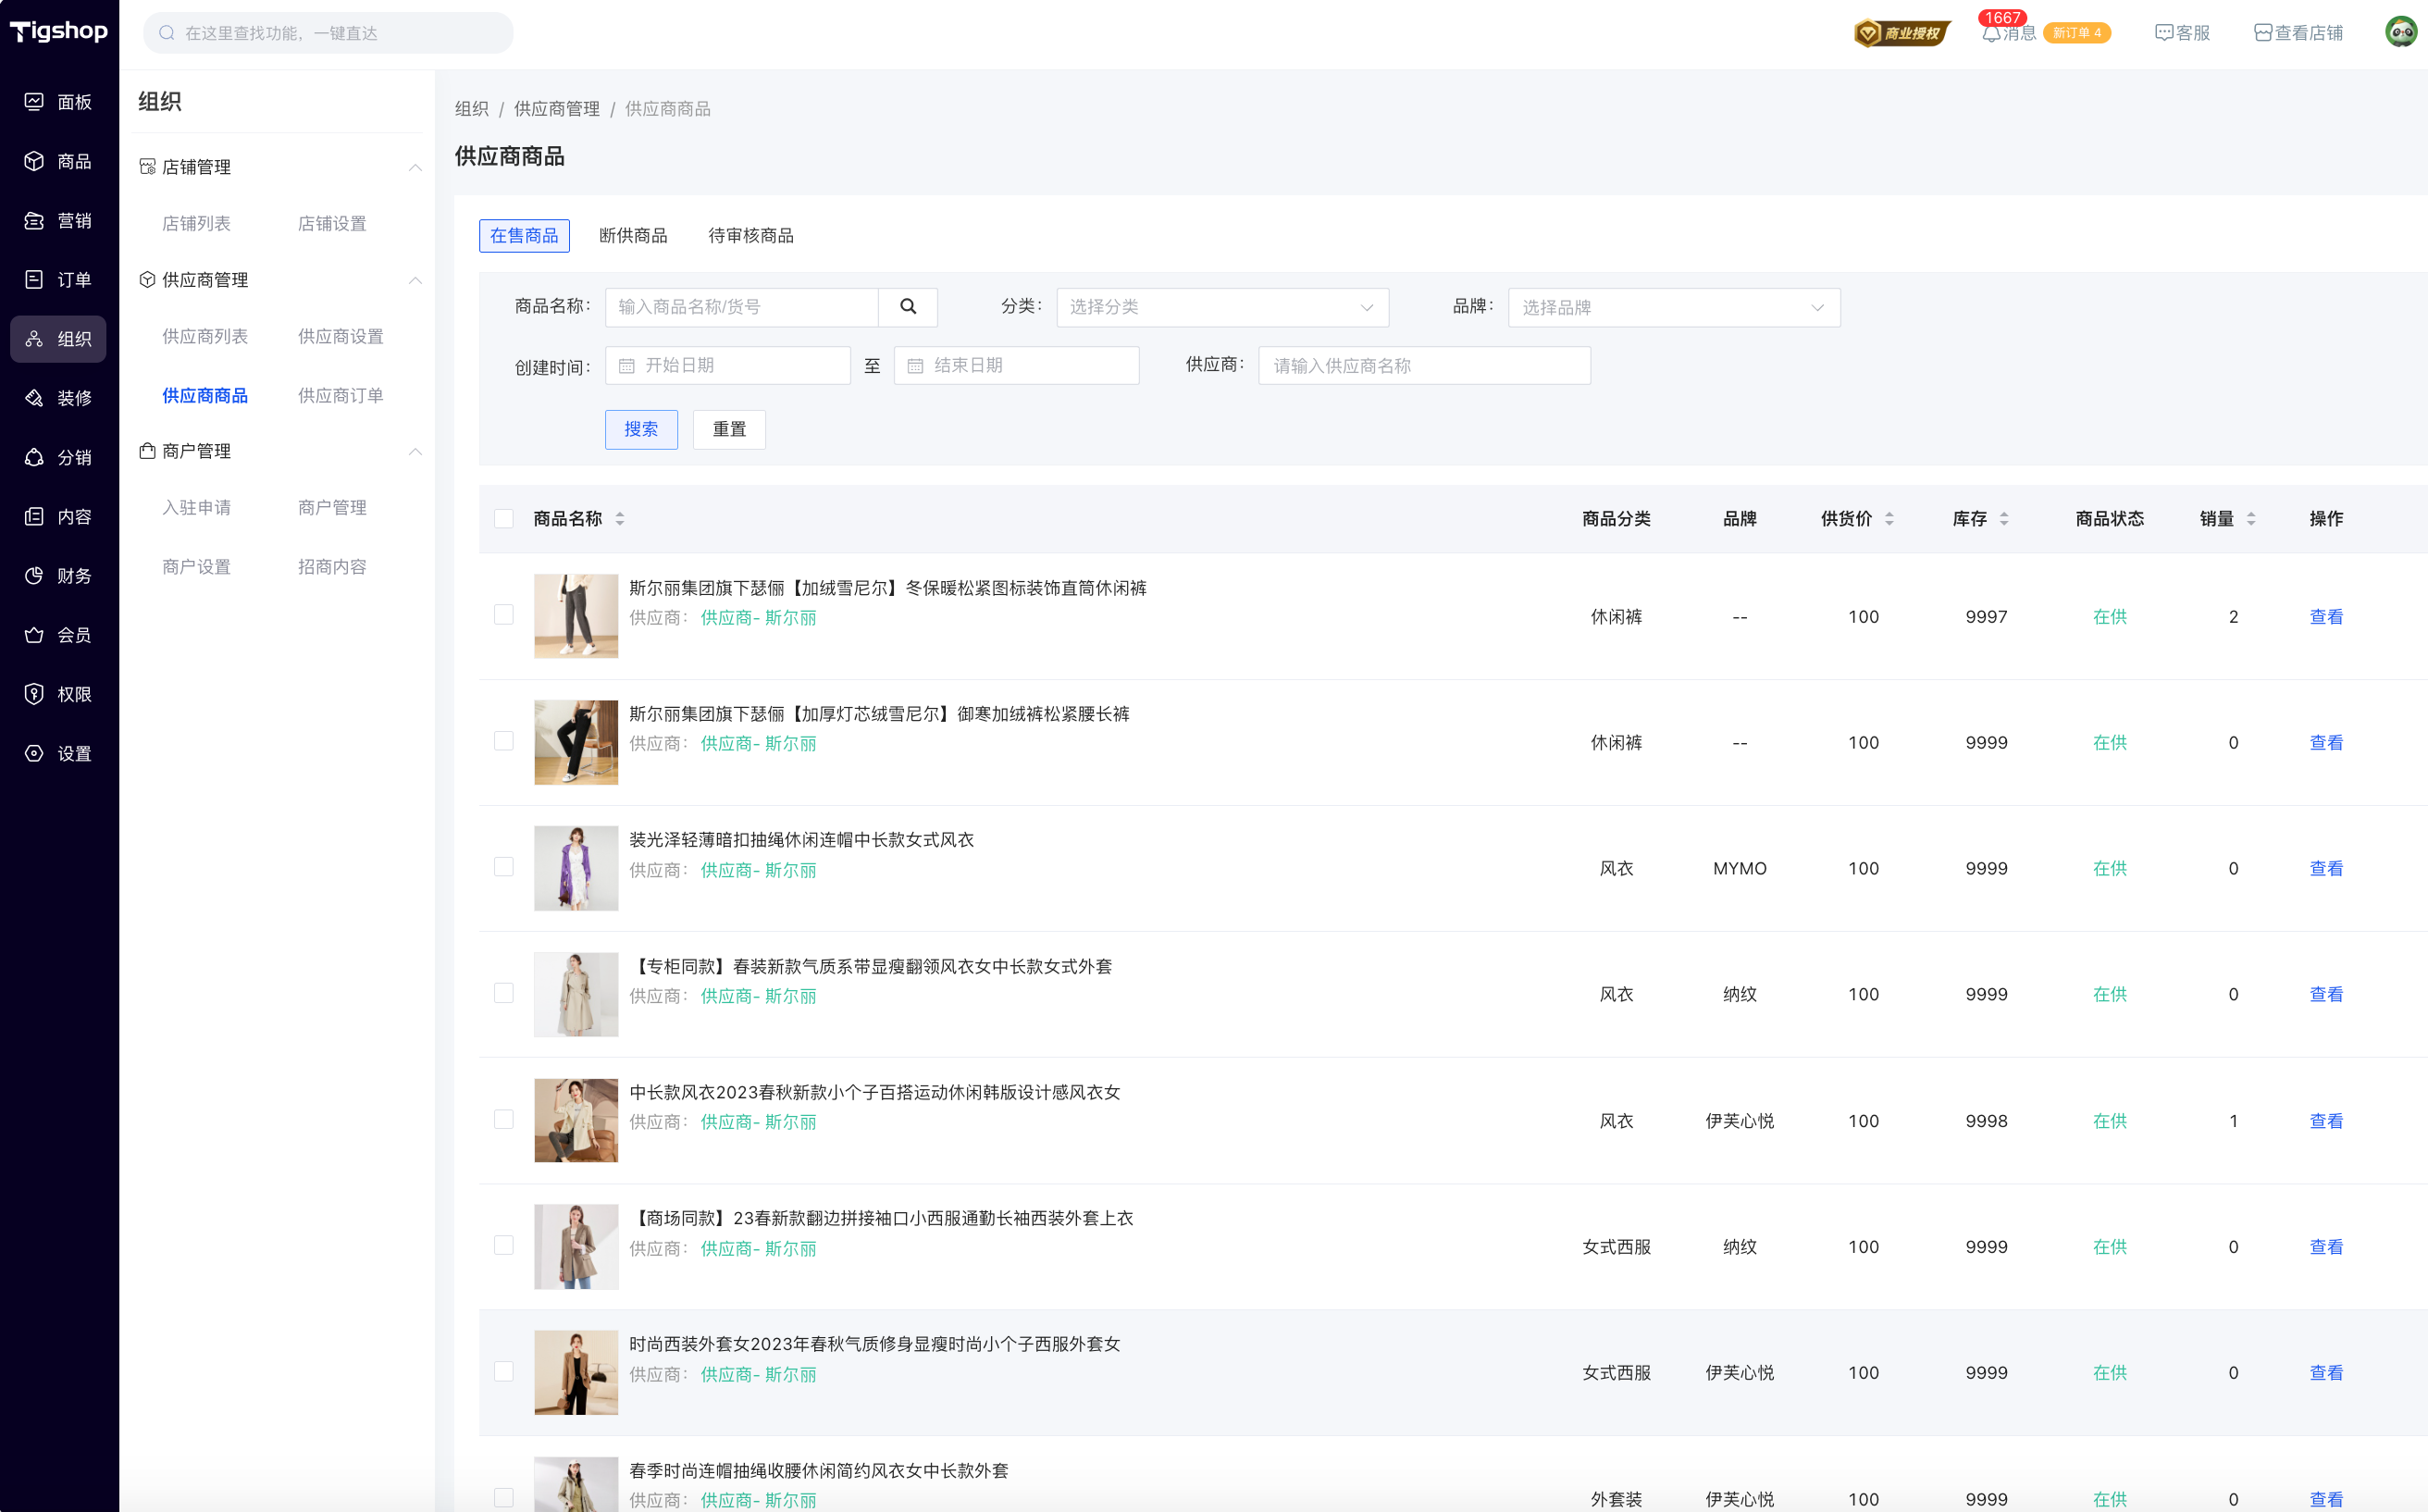Screen dimensions: 2428x1512
Task: Select checkbox for the MYMO 风衣 row
Action: 504,867
